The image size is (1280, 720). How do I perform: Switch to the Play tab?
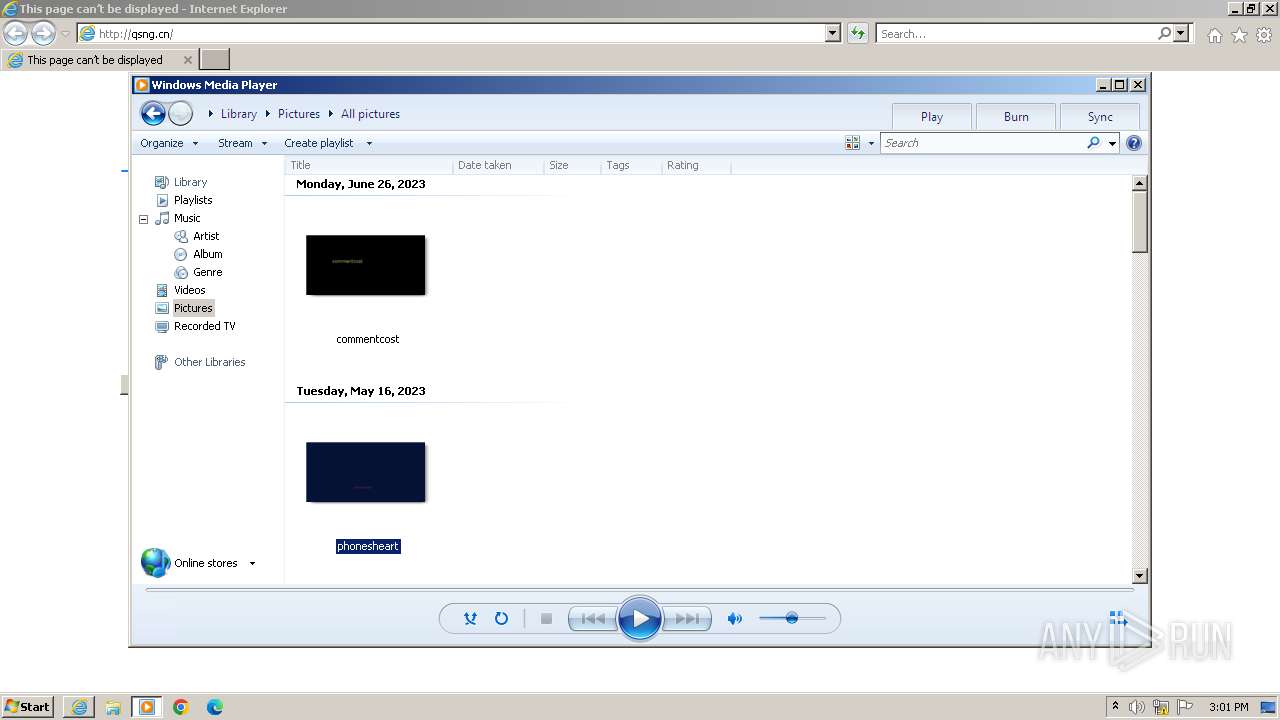(x=932, y=117)
